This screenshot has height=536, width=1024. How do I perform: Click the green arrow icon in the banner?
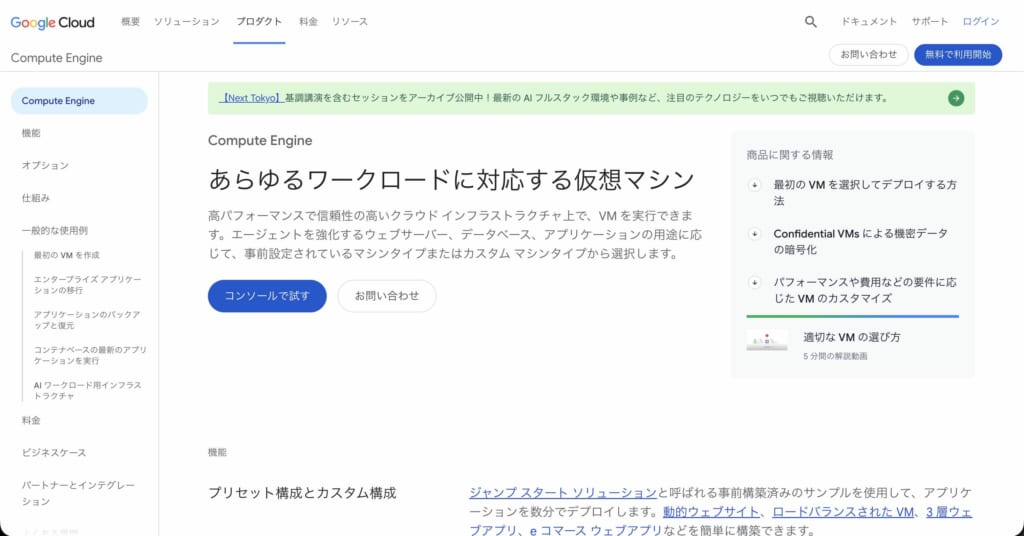(955, 98)
